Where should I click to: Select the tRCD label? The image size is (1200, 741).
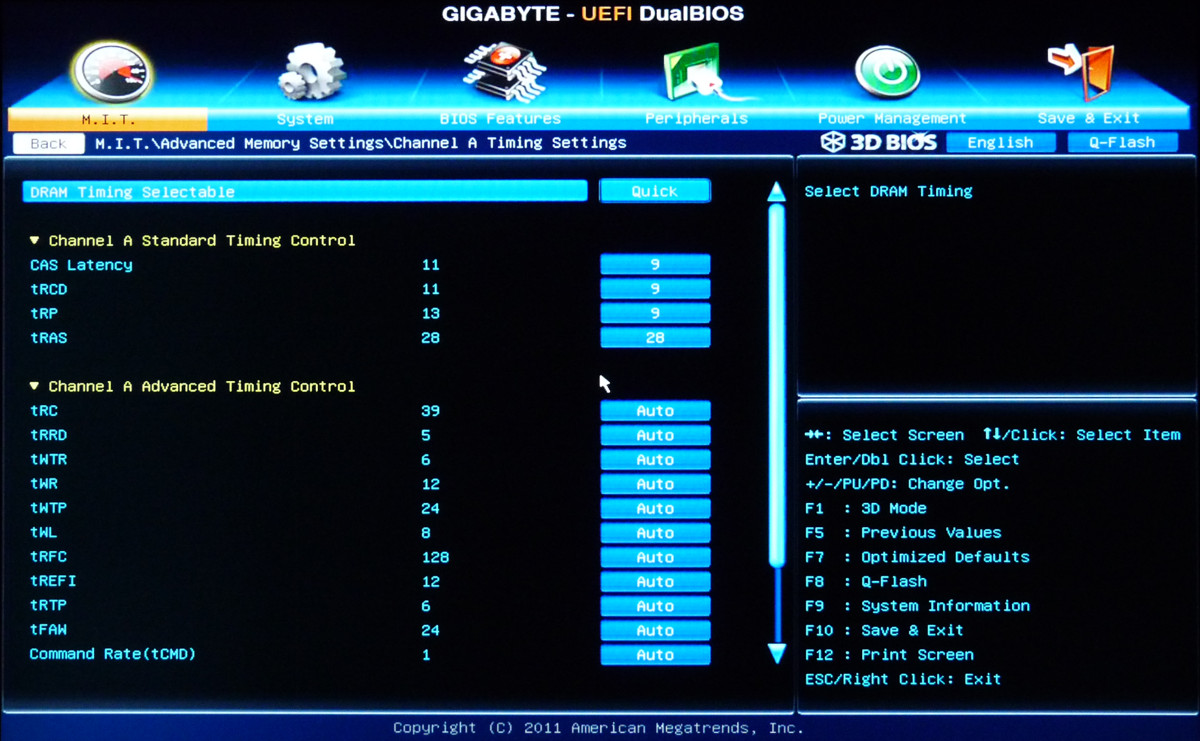pos(48,289)
